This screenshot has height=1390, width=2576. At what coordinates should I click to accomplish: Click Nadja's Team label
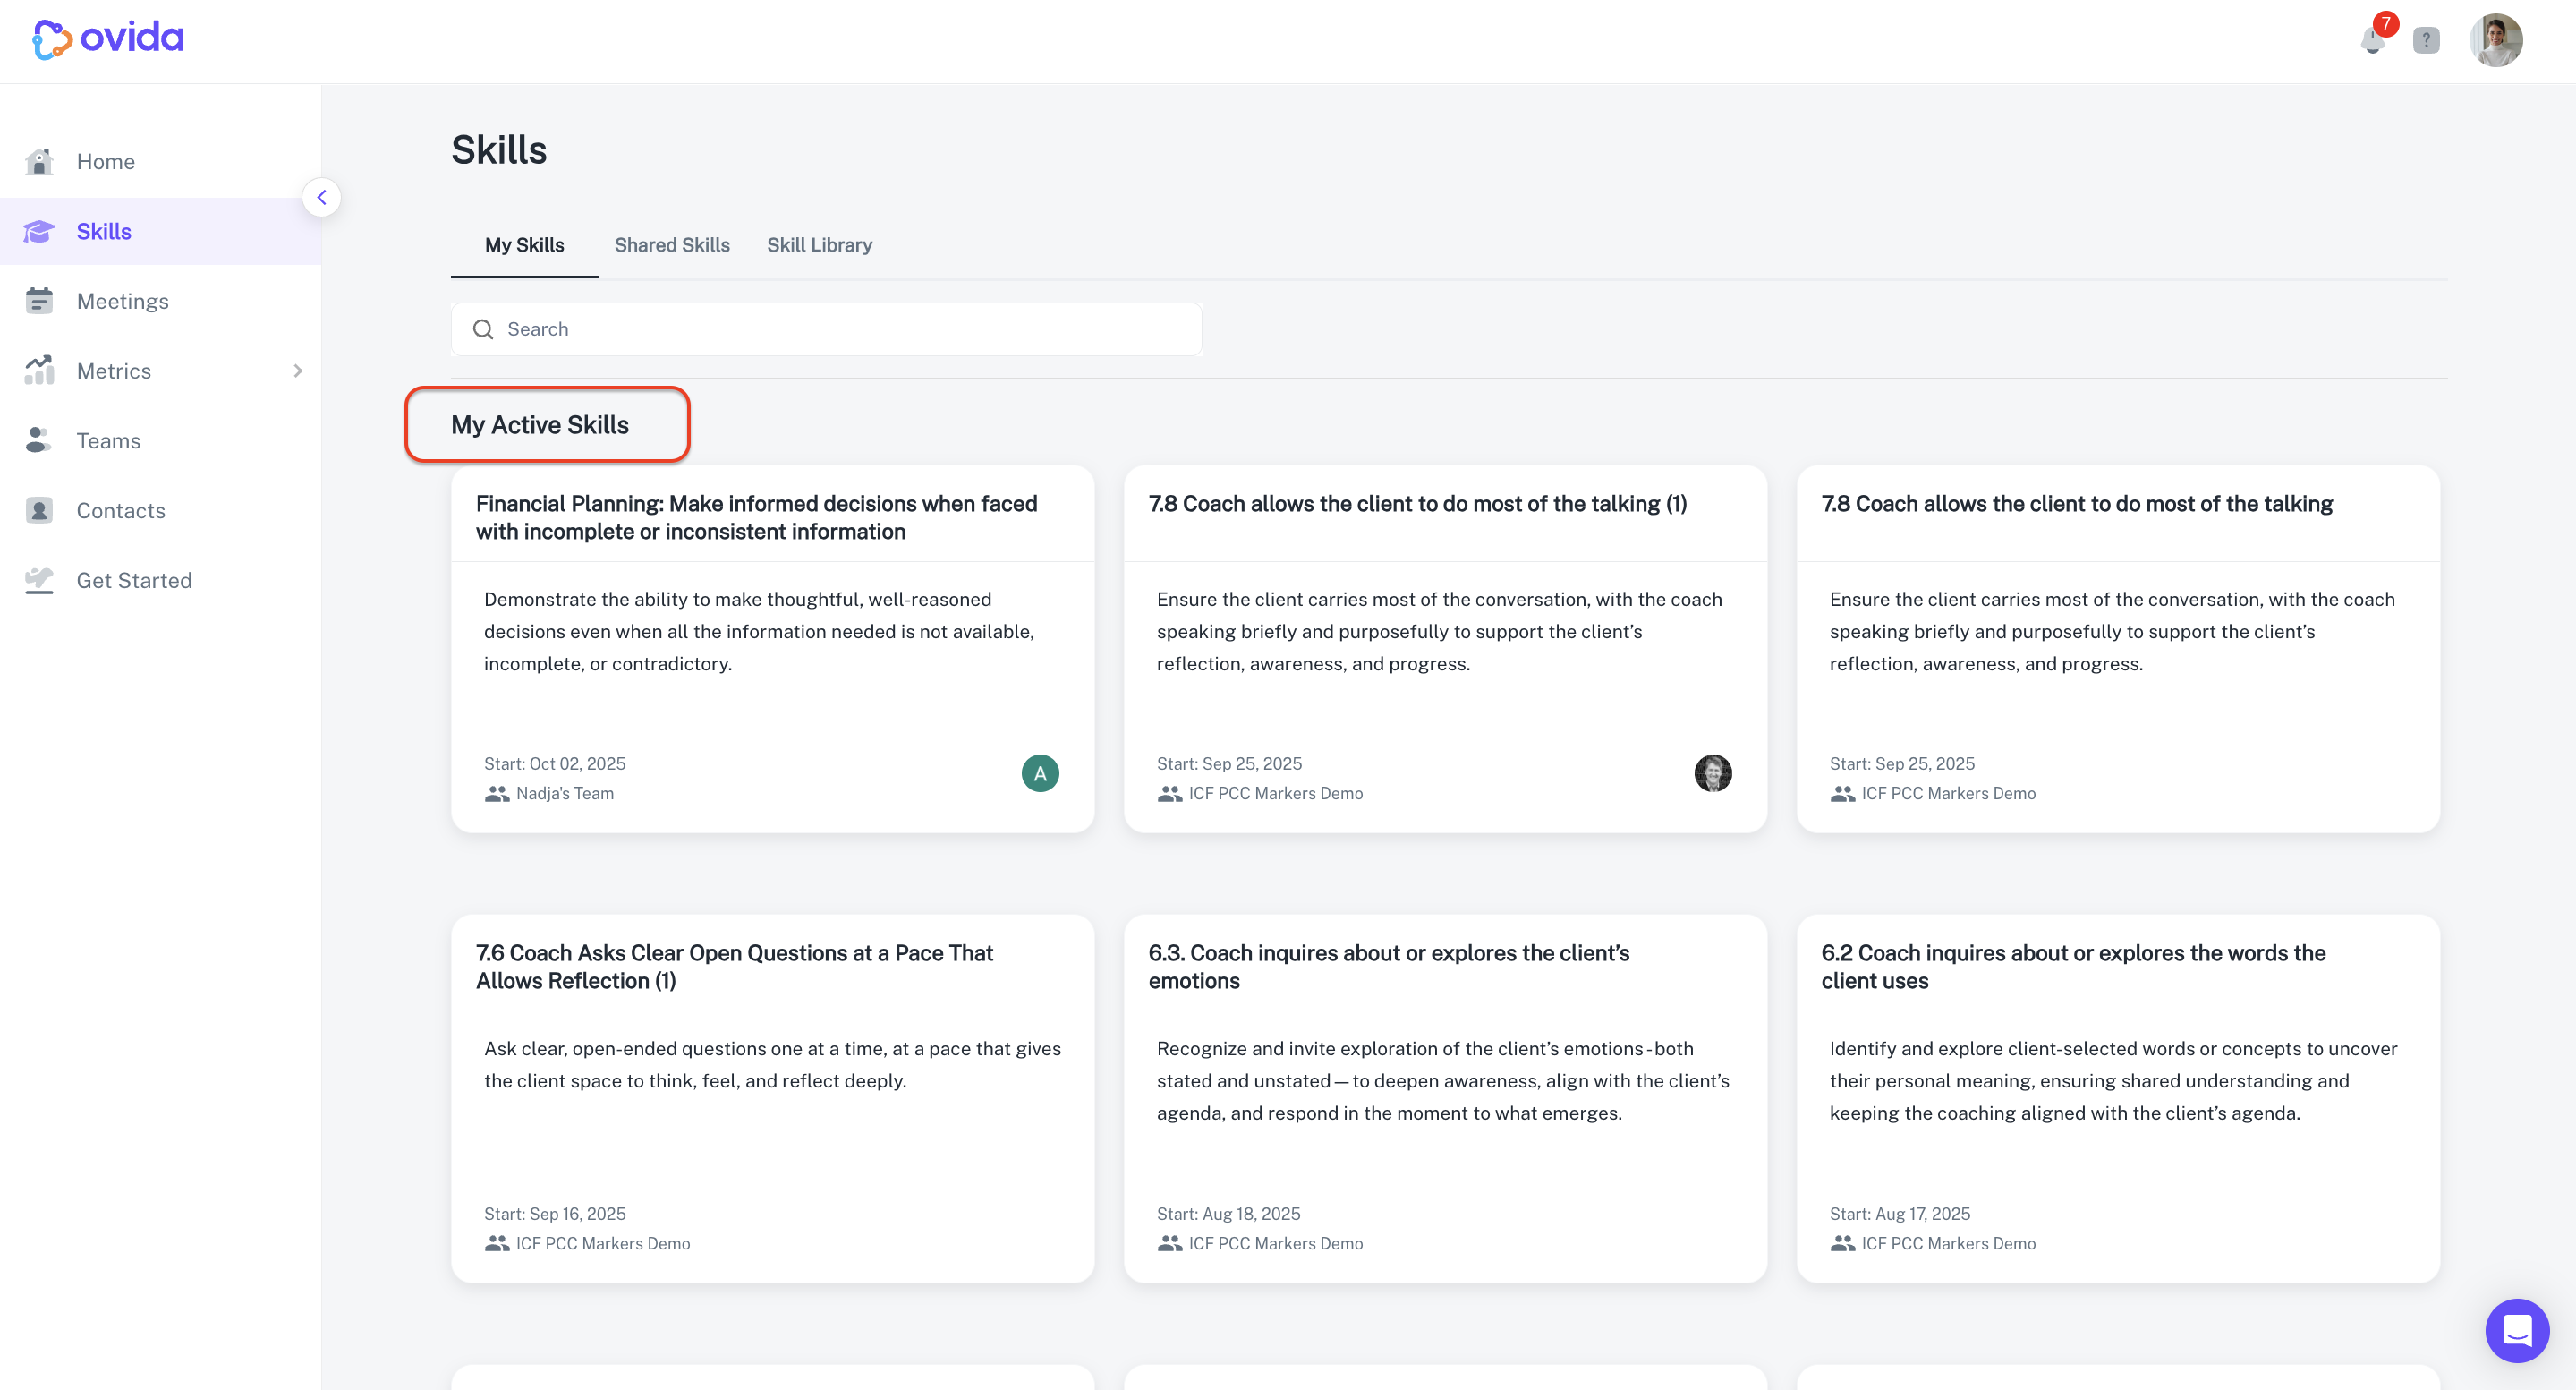coord(565,793)
